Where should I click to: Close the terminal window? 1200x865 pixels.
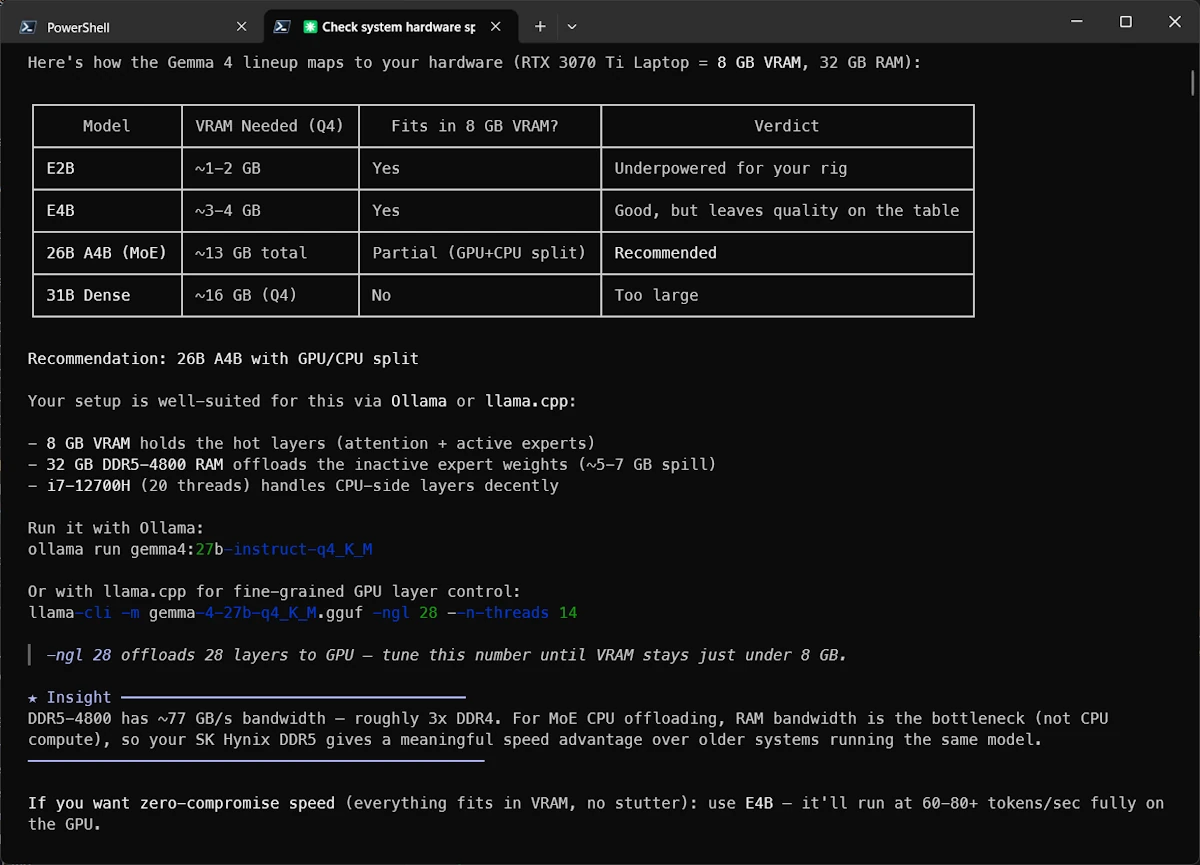(x=1173, y=21)
